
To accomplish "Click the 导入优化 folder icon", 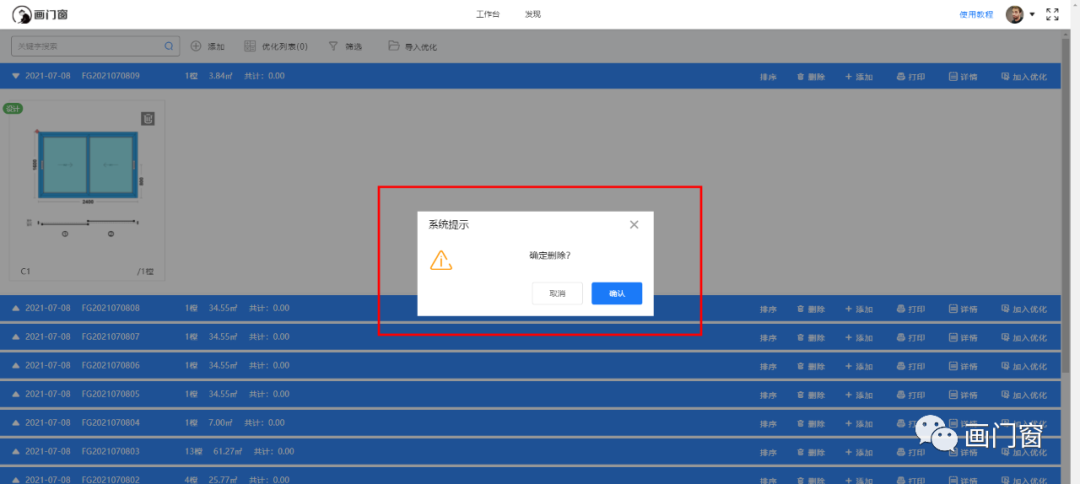I will (x=394, y=46).
